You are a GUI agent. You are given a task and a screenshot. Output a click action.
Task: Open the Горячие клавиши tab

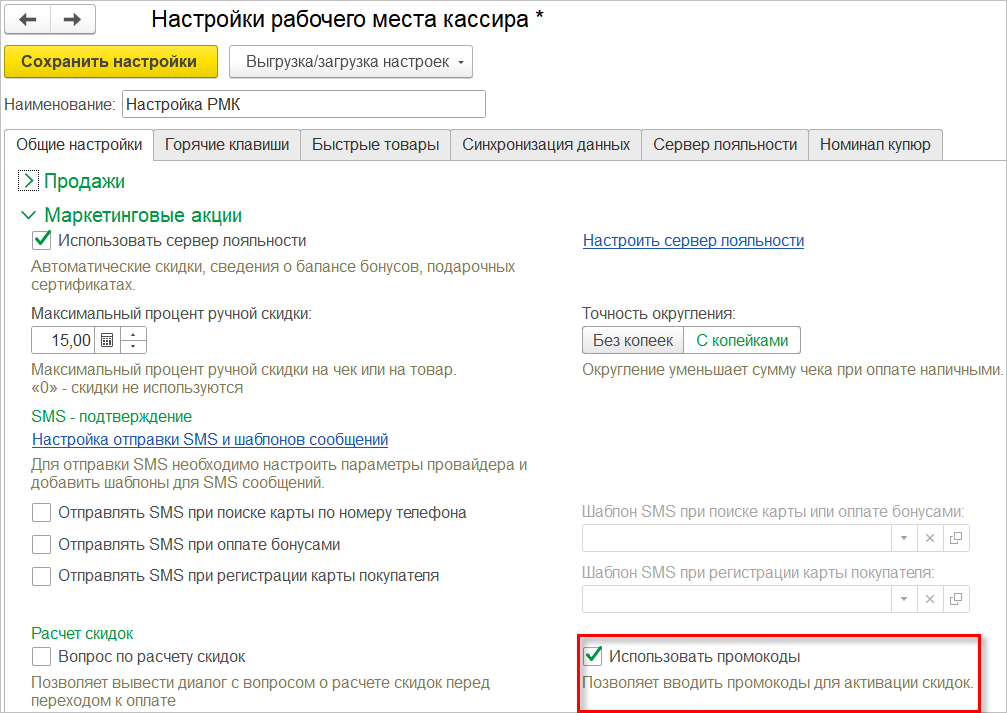pos(227,145)
